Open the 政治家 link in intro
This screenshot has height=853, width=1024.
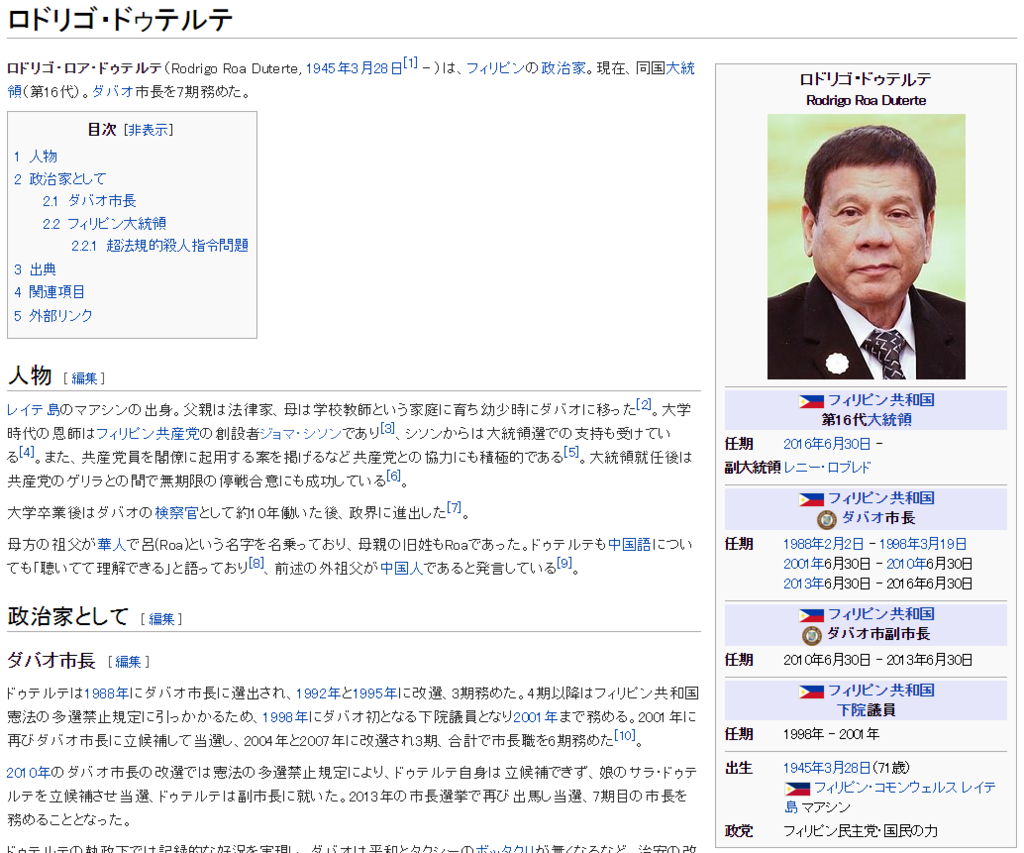(x=563, y=69)
